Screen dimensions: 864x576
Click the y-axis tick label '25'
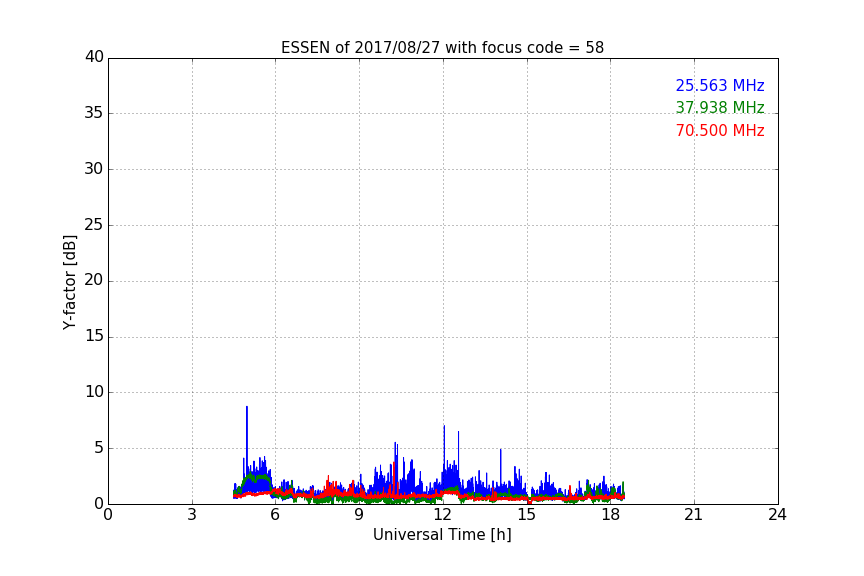coord(94,224)
